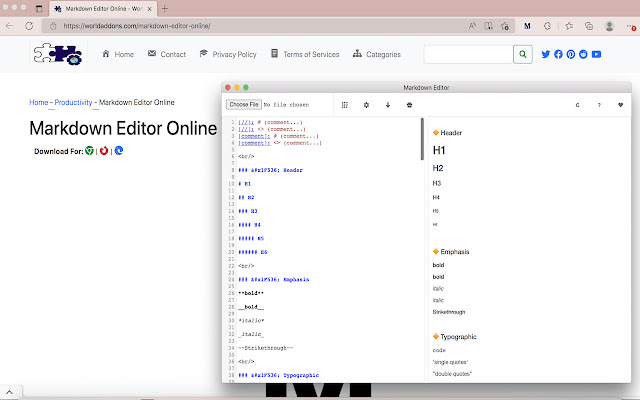Click the print icon in editor toolbar
The height and width of the screenshot is (400, 640).
pos(409,105)
